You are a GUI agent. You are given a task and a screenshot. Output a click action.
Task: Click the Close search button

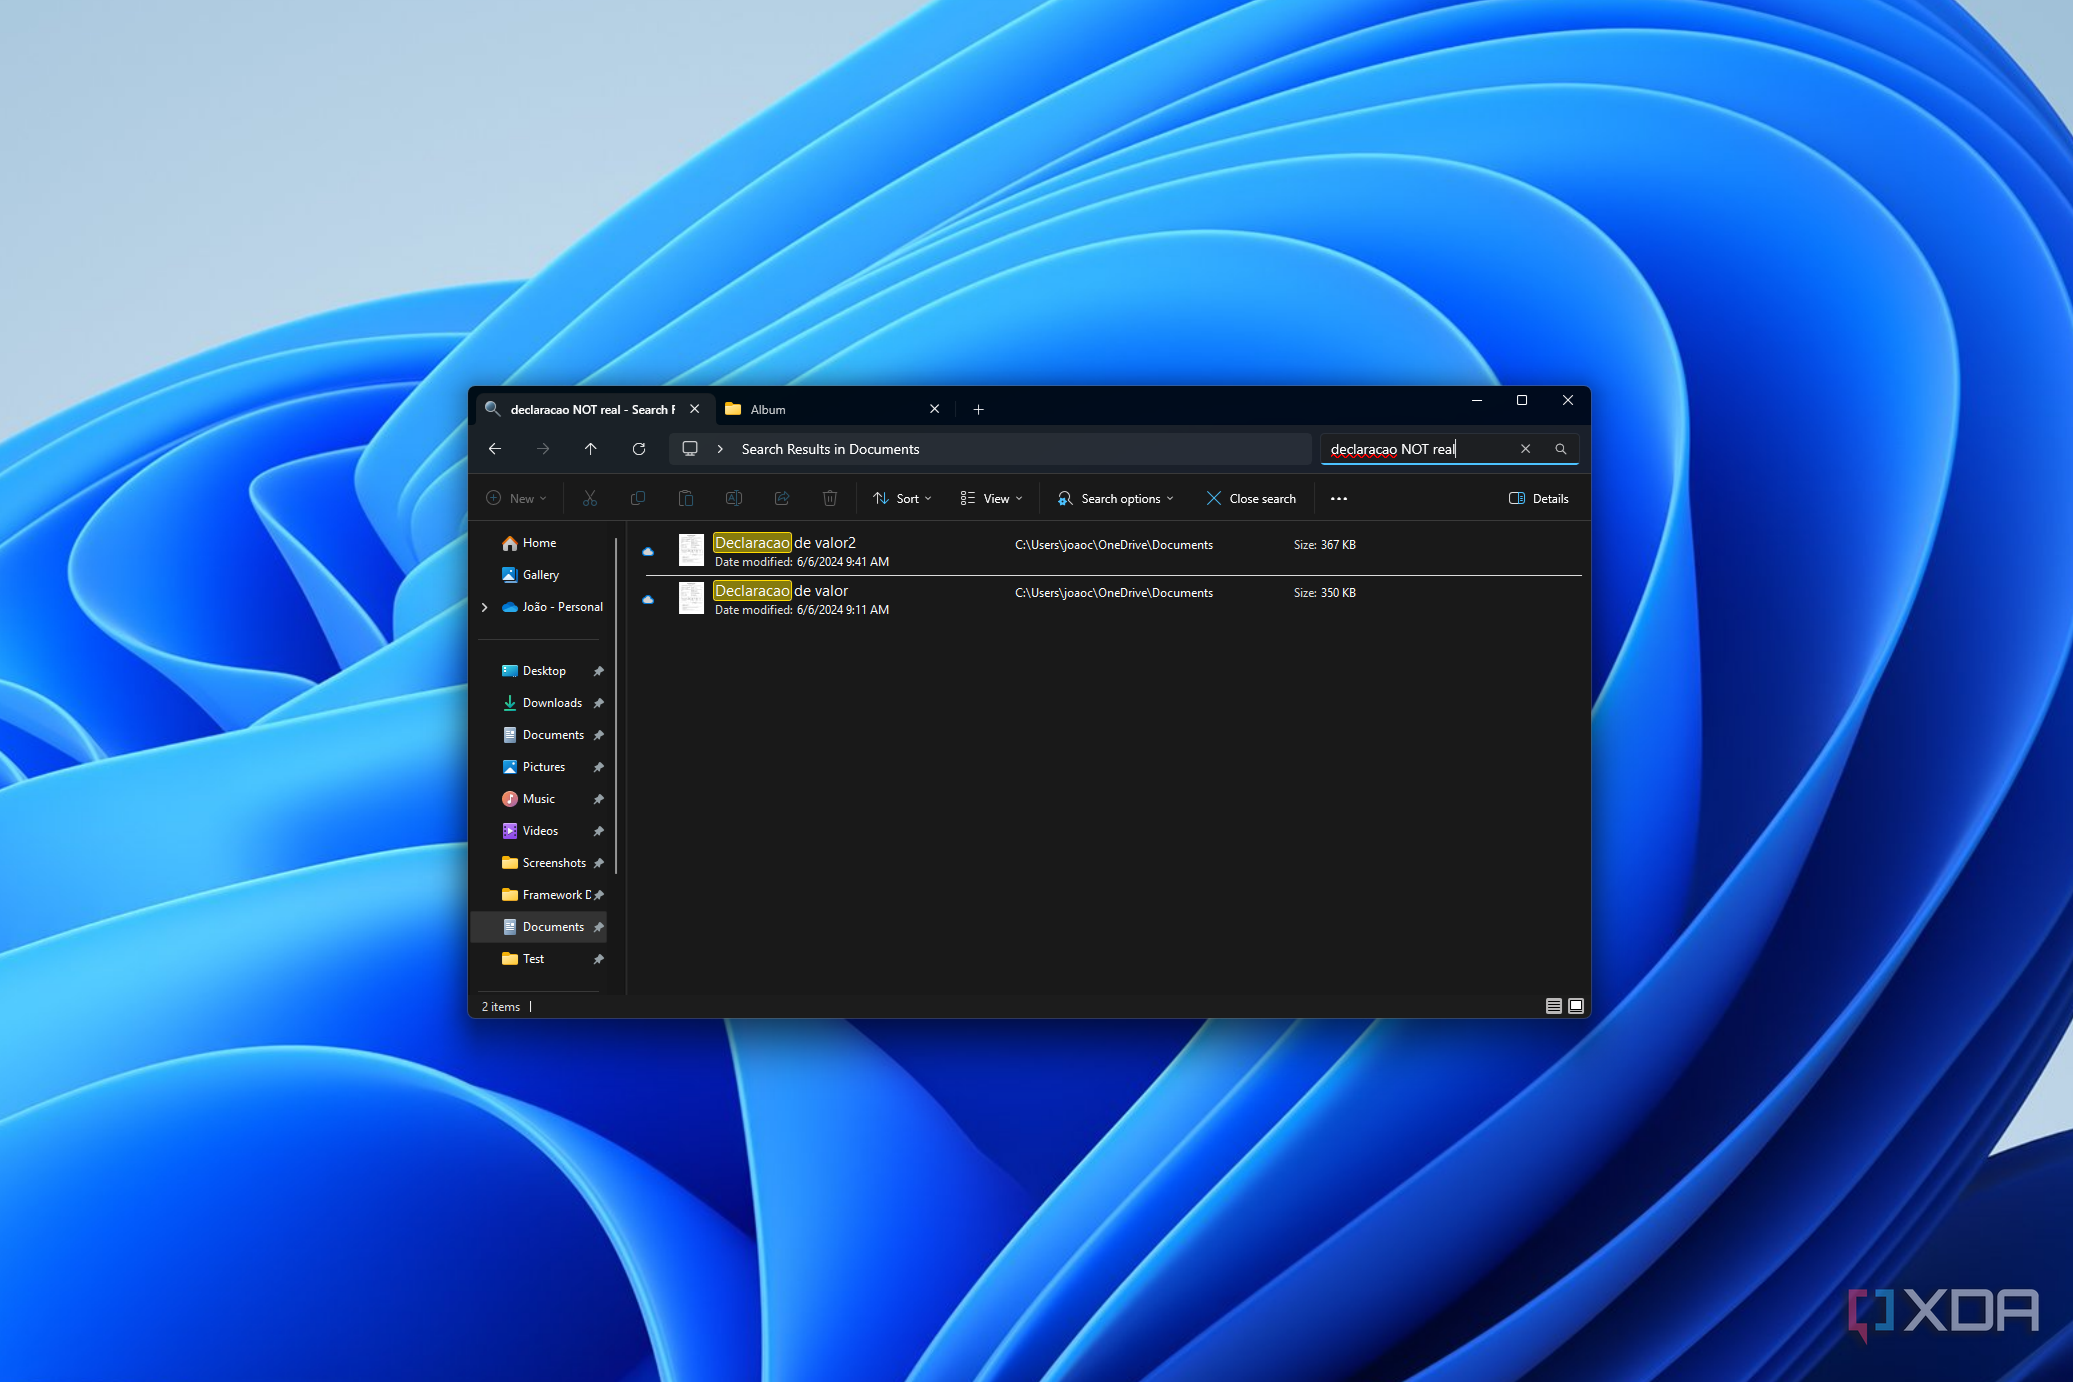[x=1251, y=498]
